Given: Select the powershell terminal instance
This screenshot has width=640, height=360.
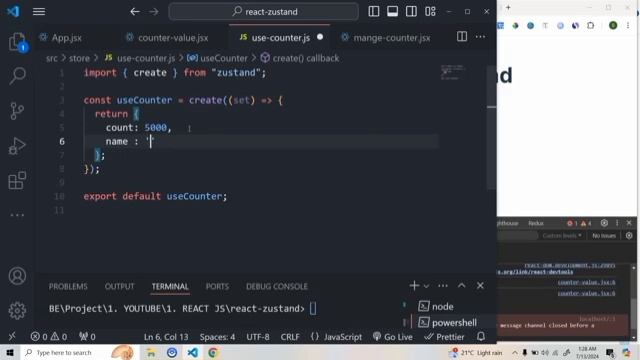Looking at the screenshot, I should [447, 322].
